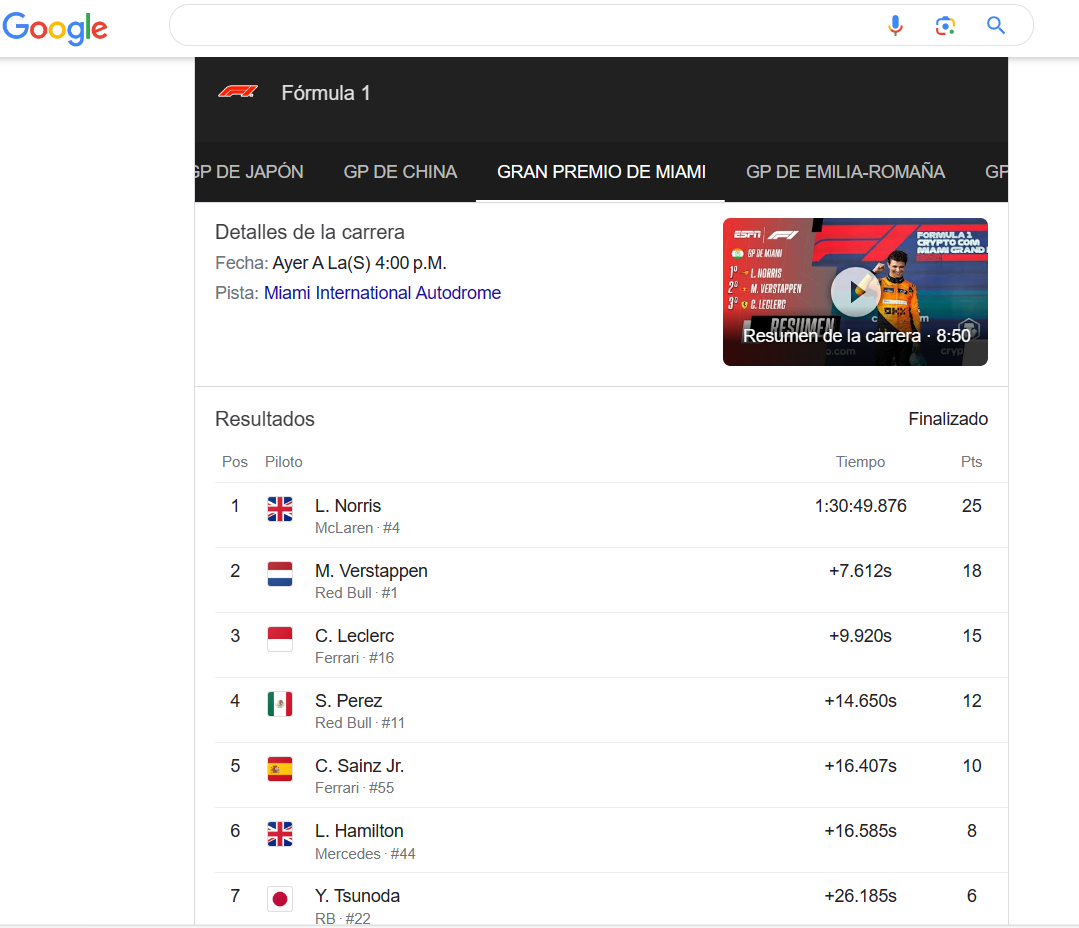Switch to GP de Emilia-Romaña tab

[x=845, y=172]
